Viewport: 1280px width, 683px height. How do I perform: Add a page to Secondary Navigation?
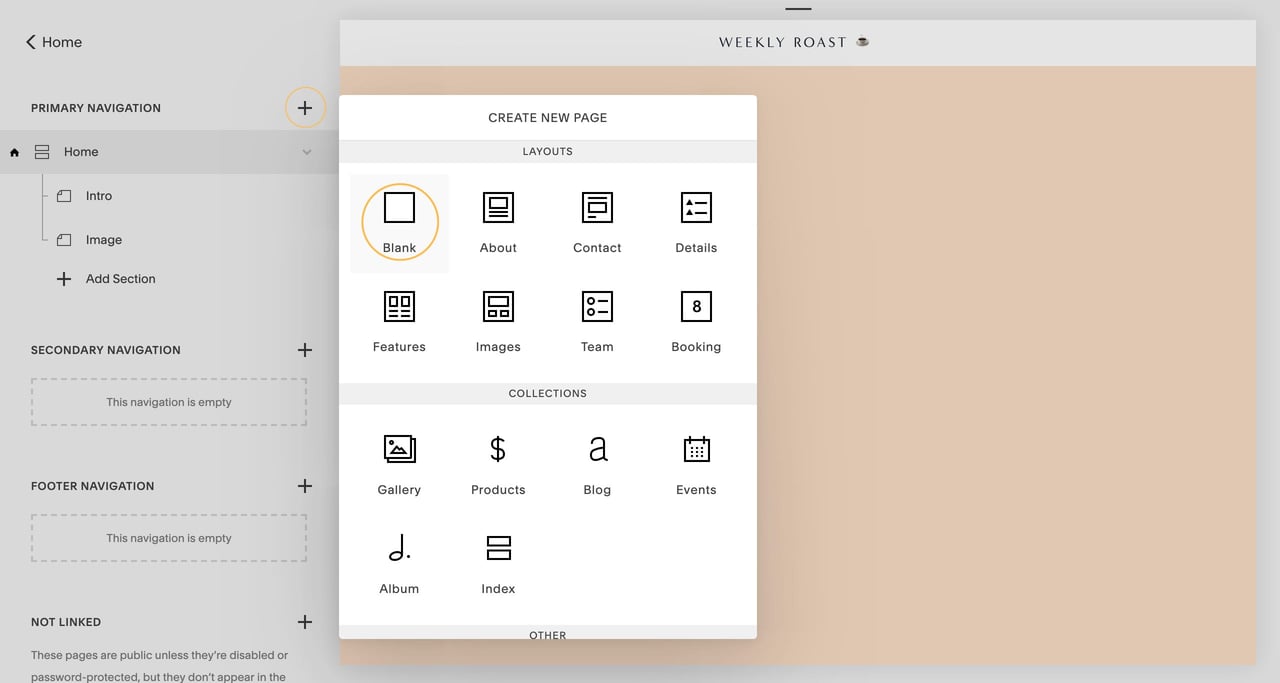click(x=305, y=350)
